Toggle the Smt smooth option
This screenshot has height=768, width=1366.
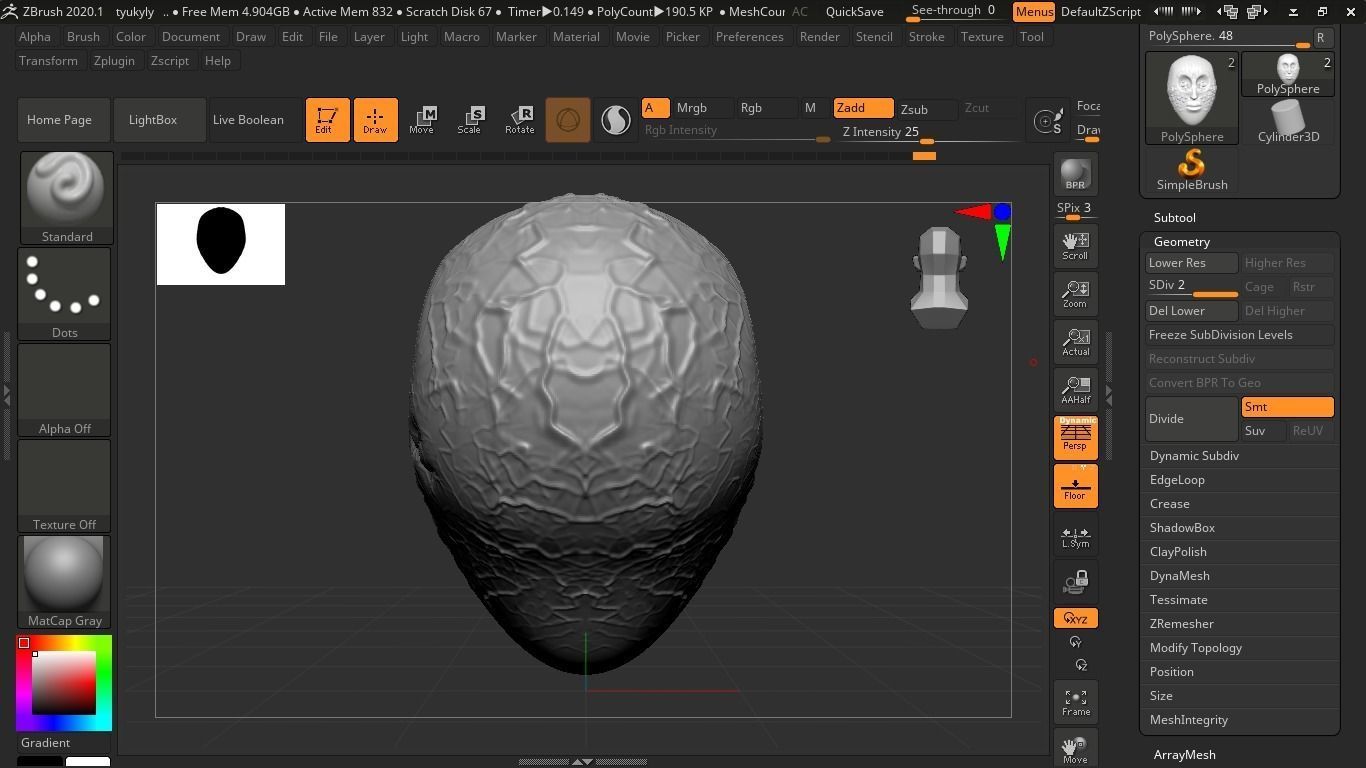[x=1287, y=407]
